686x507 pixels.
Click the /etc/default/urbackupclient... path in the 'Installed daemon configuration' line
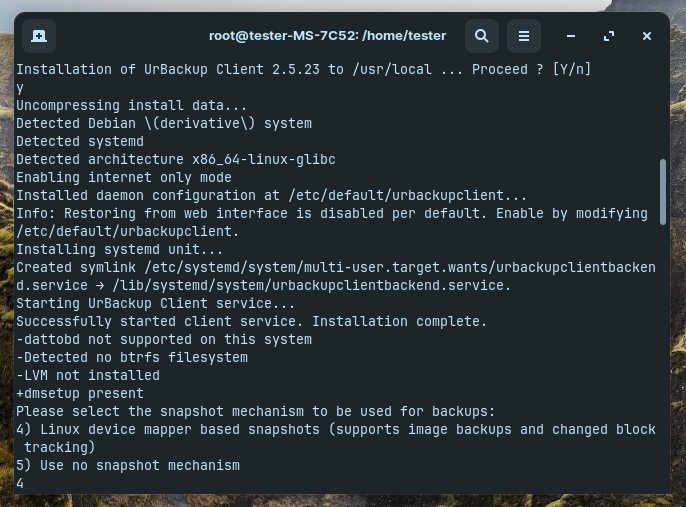click(407, 195)
